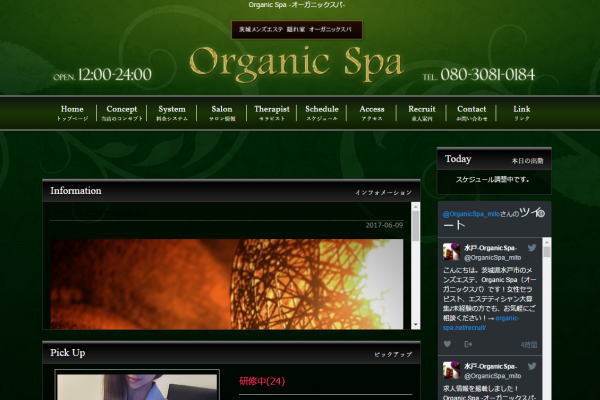This screenshot has width=600, height=400.
Task: Click the share icon on first tweet
Action: click(468, 344)
